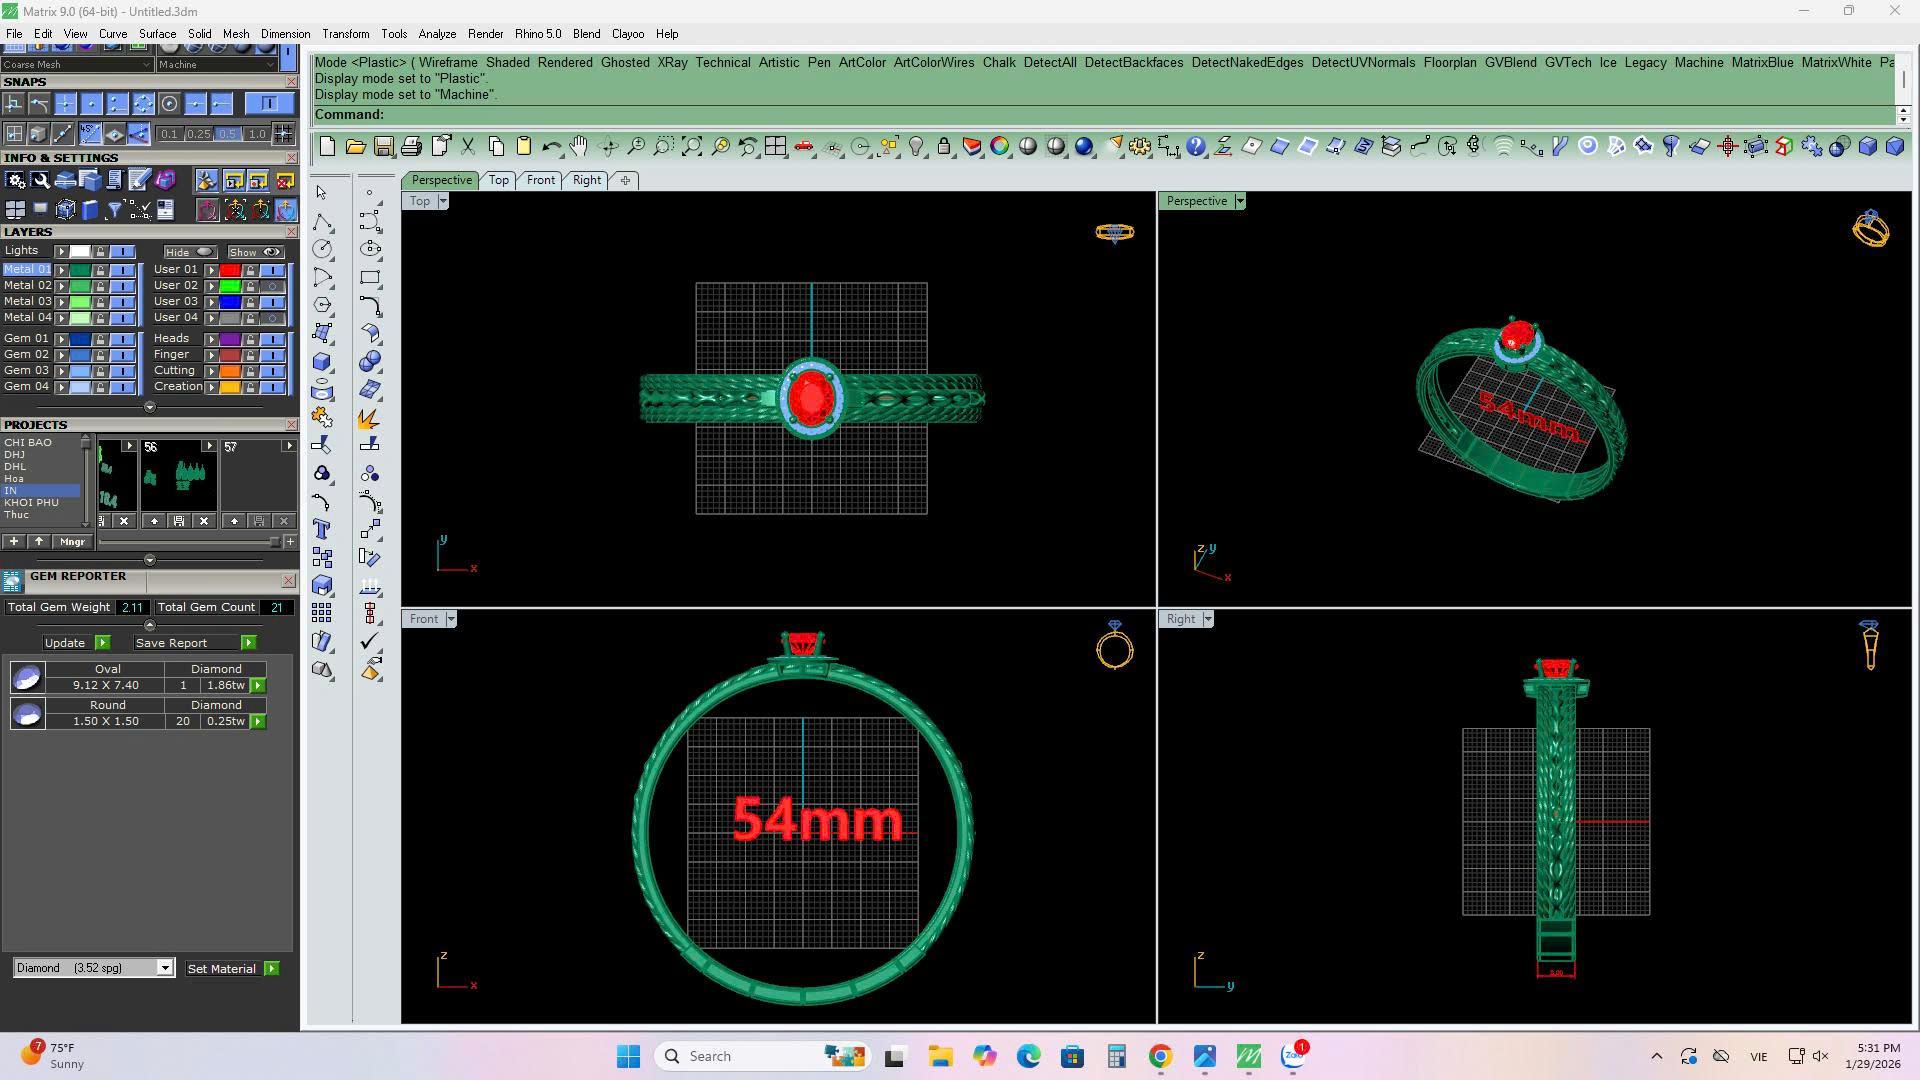Open the Machine display mode dropdown
Image resolution: width=1920 pixels, height=1080 pixels.
[270, 64]
